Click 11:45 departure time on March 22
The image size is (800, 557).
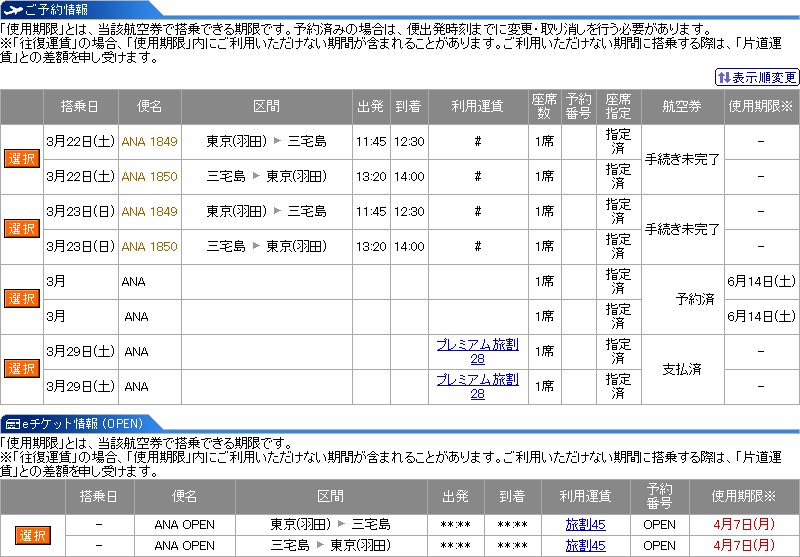click(x=371, y=142)
